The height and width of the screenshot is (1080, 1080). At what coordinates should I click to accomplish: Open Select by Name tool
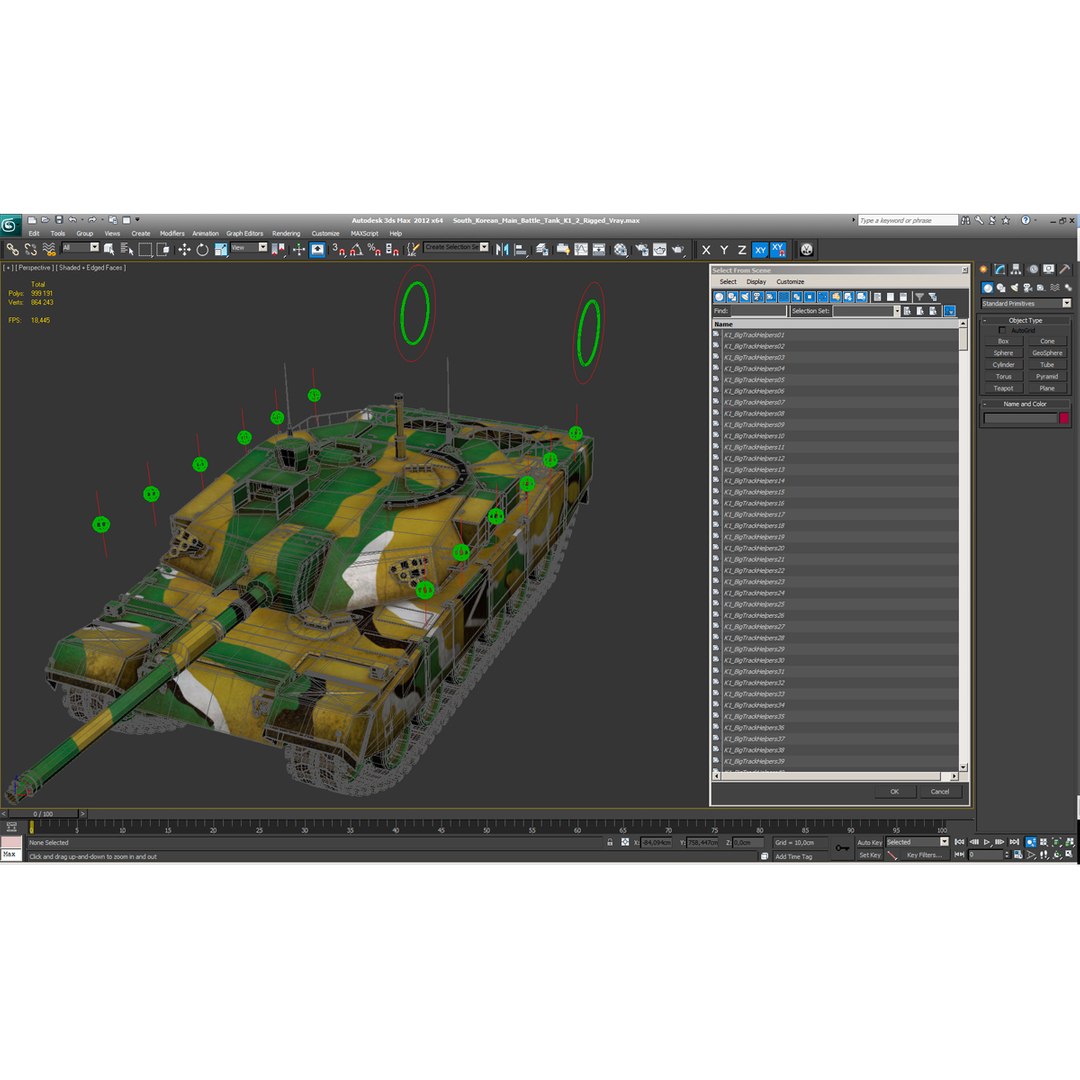coord(127,249)
